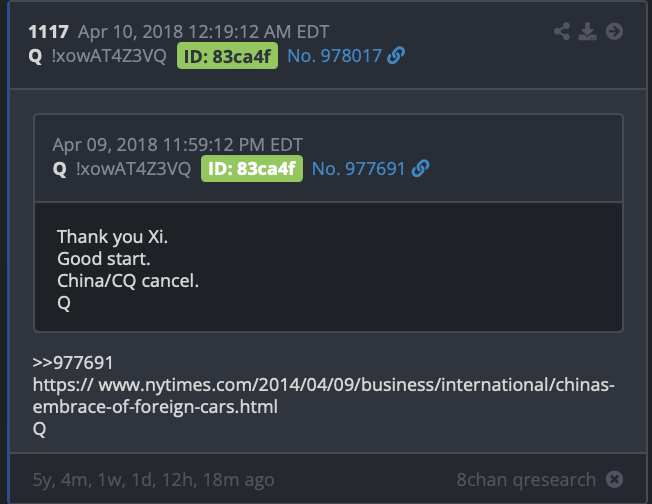Click the !xowAT4Z3VQ tripcode in the main header

[x=107, y=57]
